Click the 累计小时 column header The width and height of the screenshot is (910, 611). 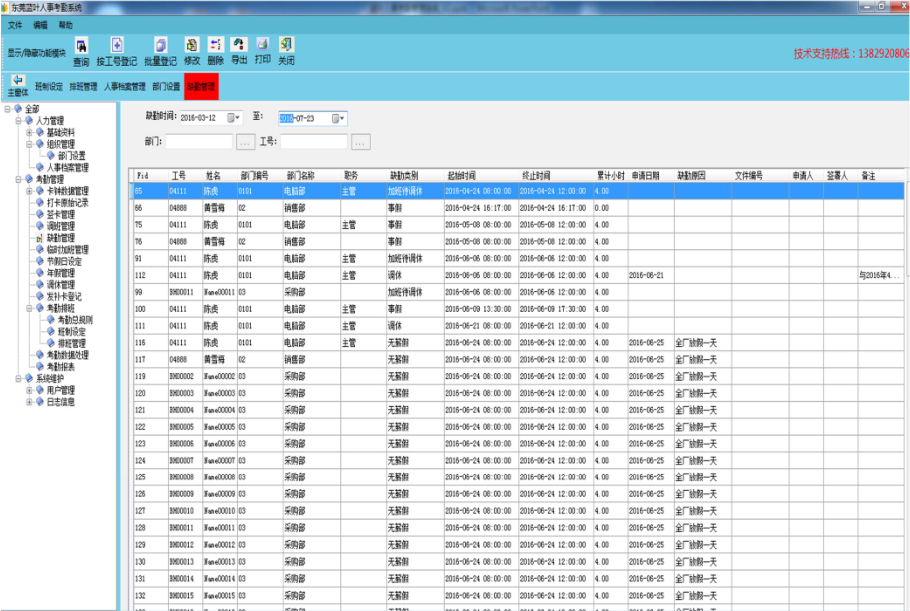(611, 175)
